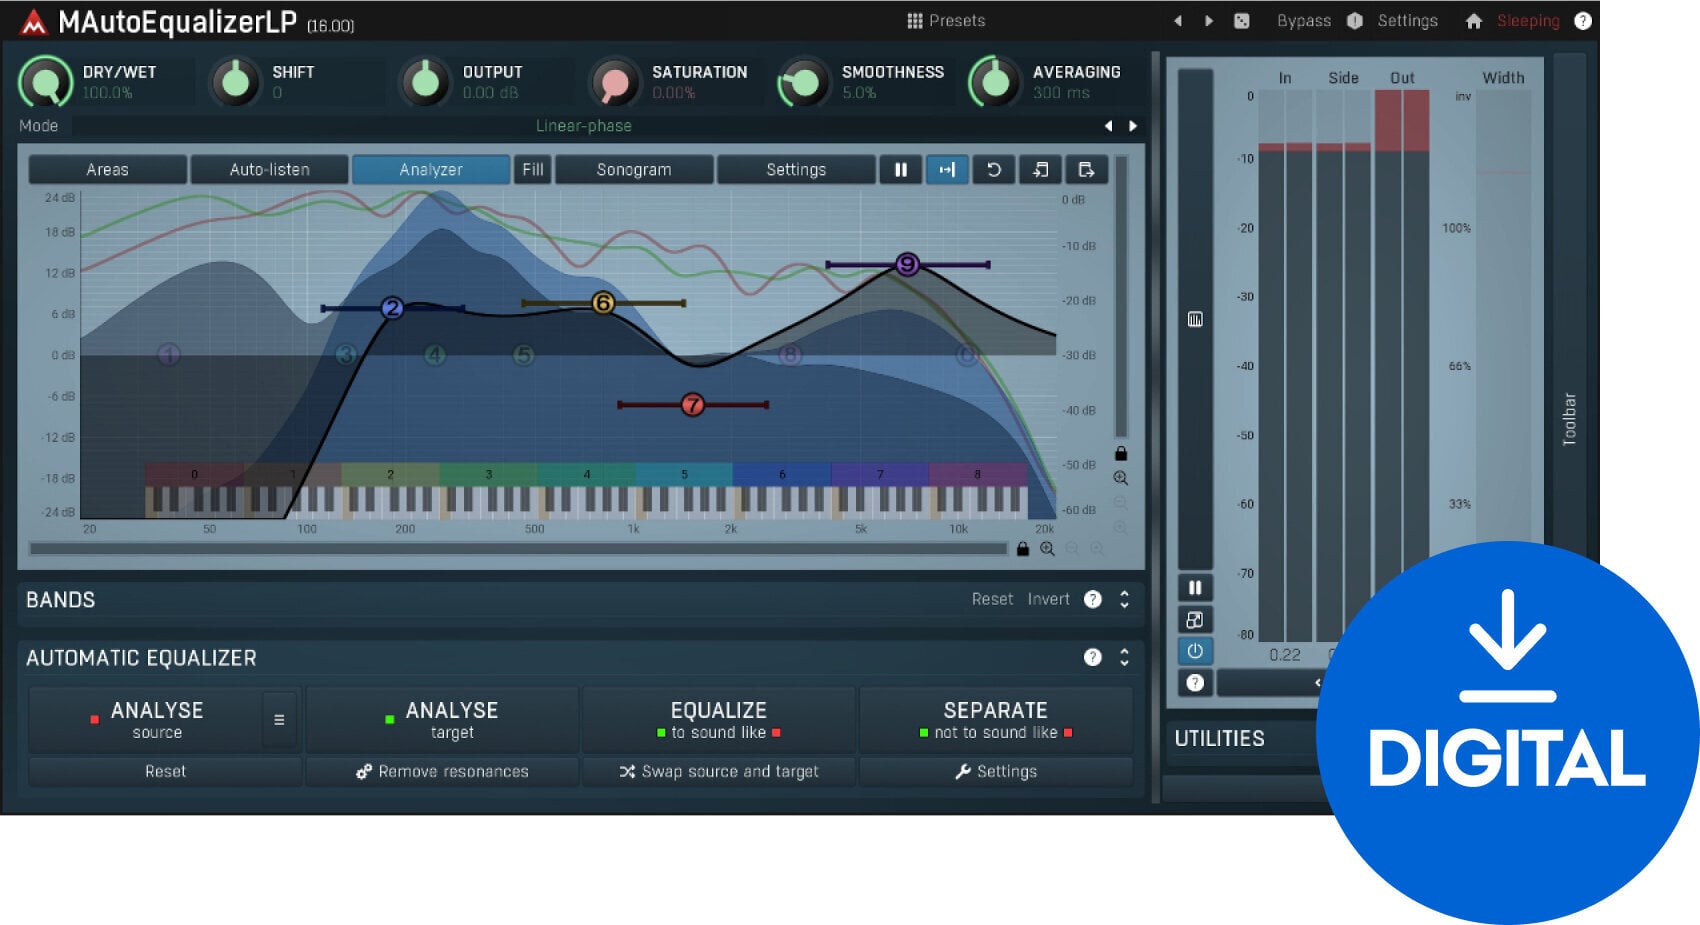Click the home icon in the title bar
Screen dimensions: 1700x925
coord(1474,20)
